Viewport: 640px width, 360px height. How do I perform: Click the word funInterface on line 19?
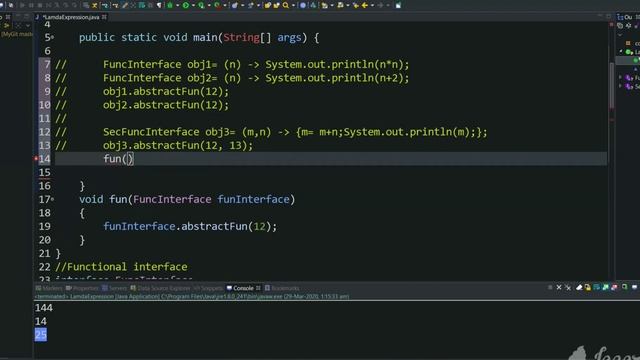pos(139,226)
